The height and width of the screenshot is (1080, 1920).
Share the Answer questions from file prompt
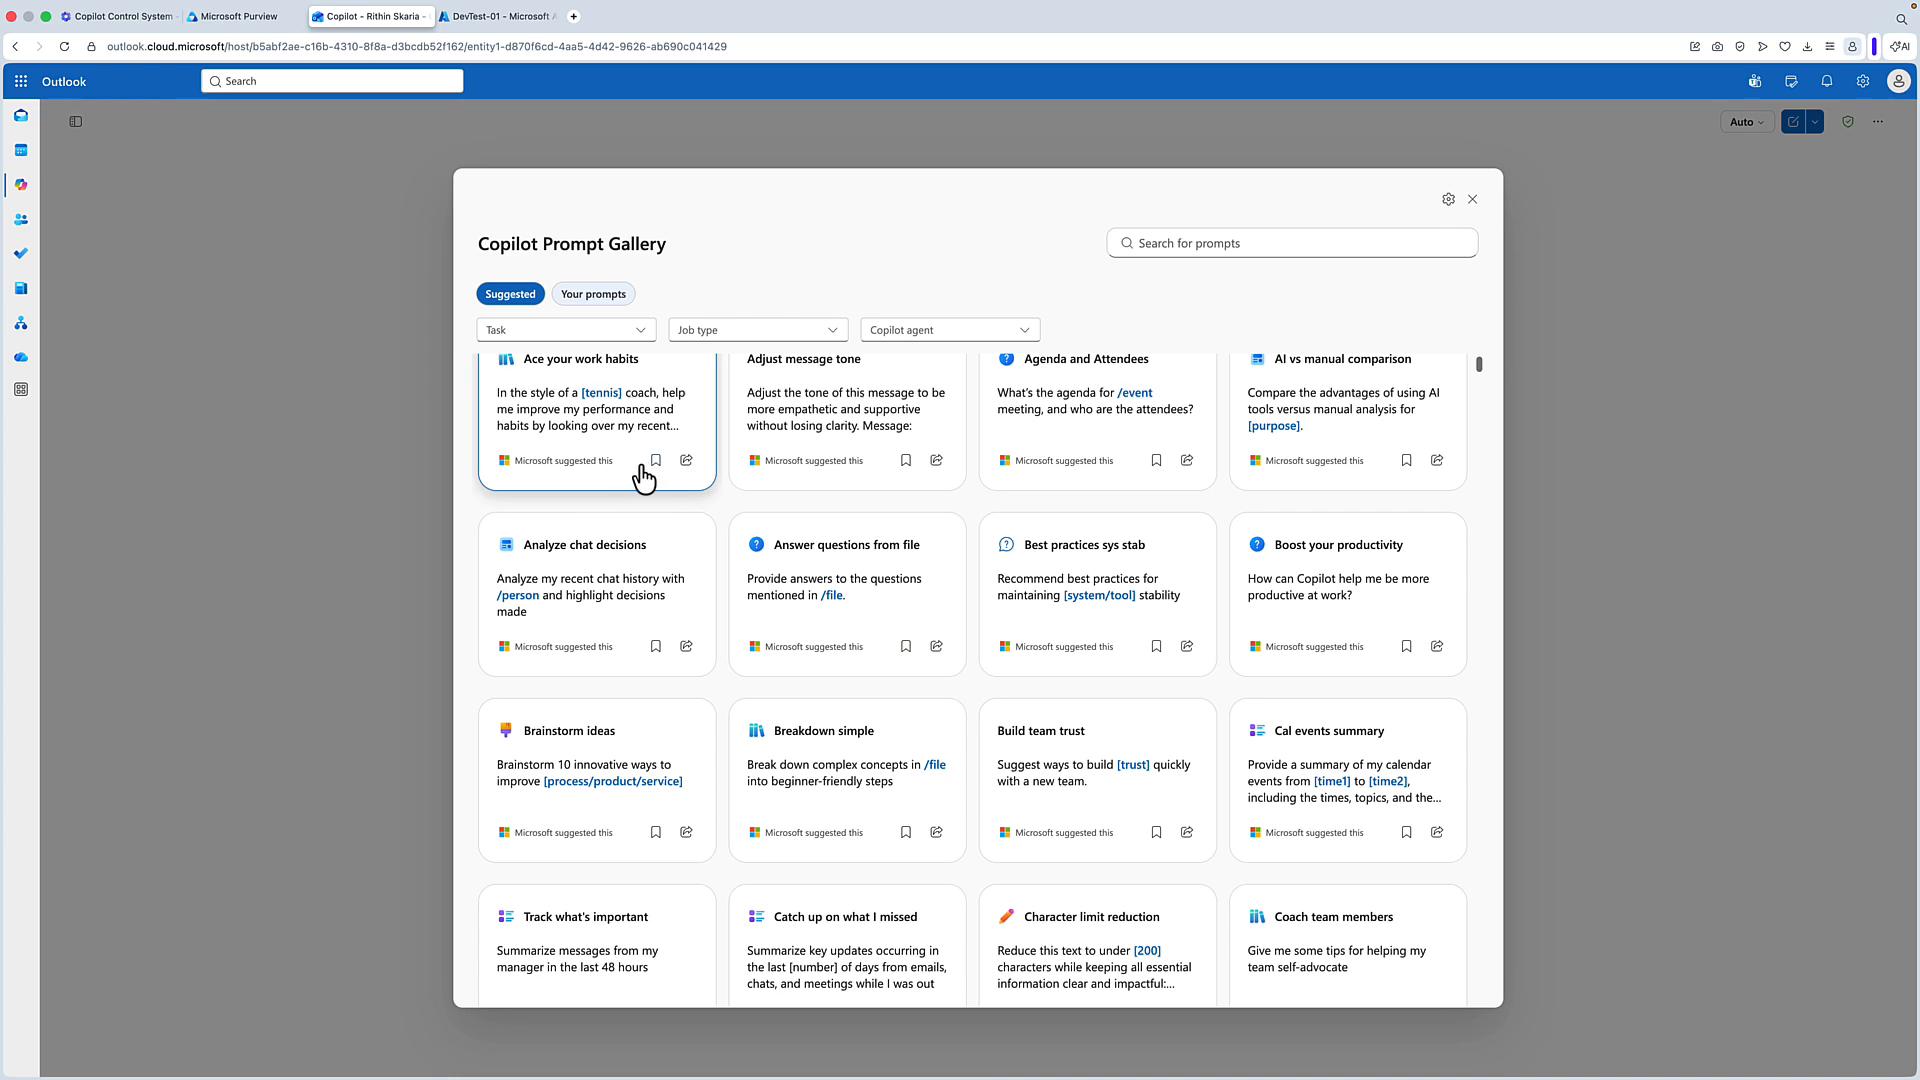(x=936, y=646)
